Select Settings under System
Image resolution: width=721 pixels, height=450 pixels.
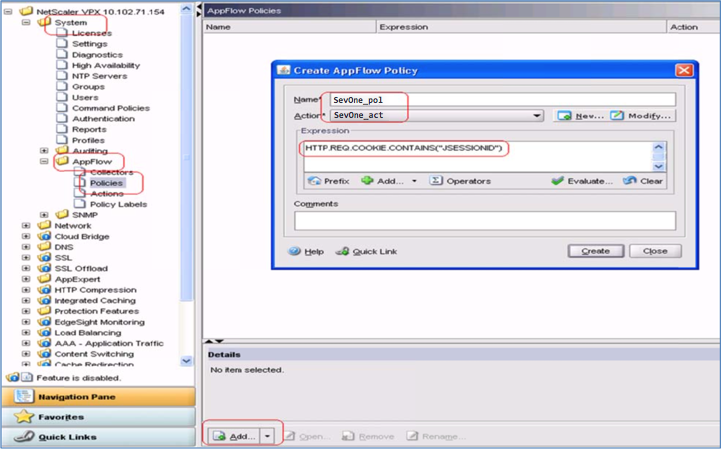click(90, 44)
